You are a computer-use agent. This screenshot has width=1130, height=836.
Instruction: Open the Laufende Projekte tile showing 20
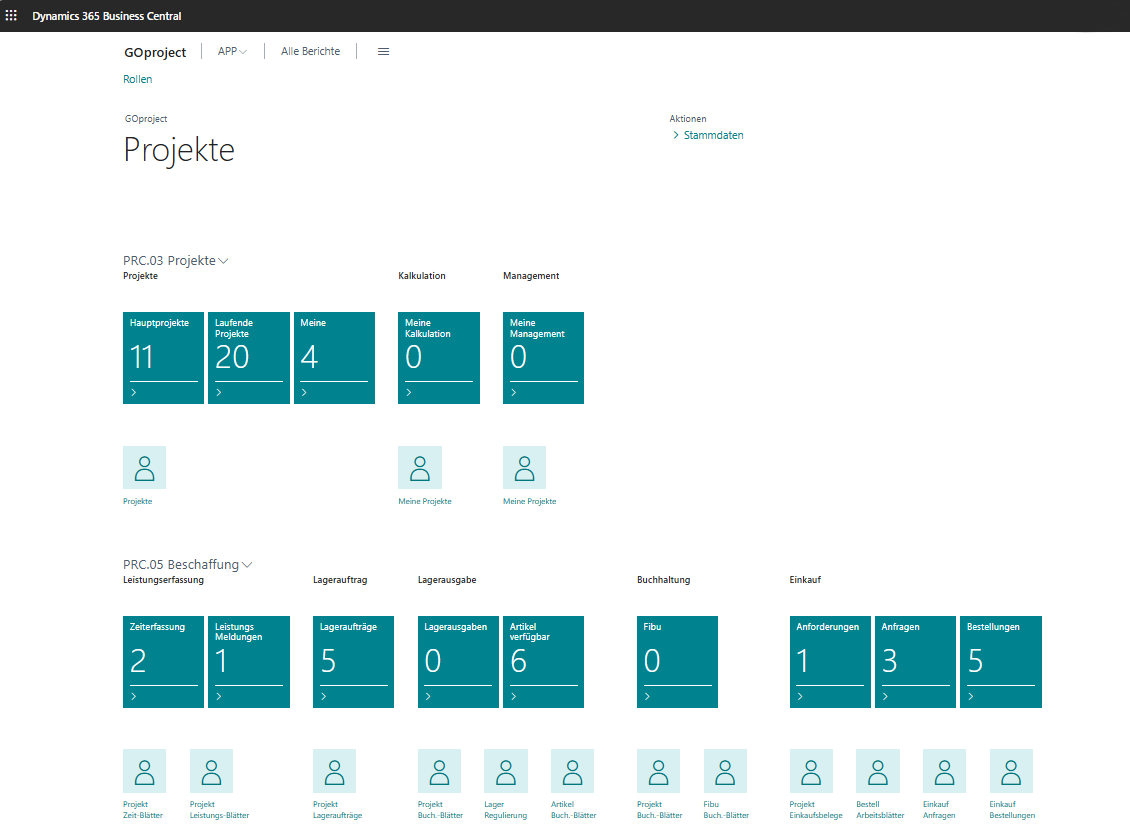click(x=249, y=357)
